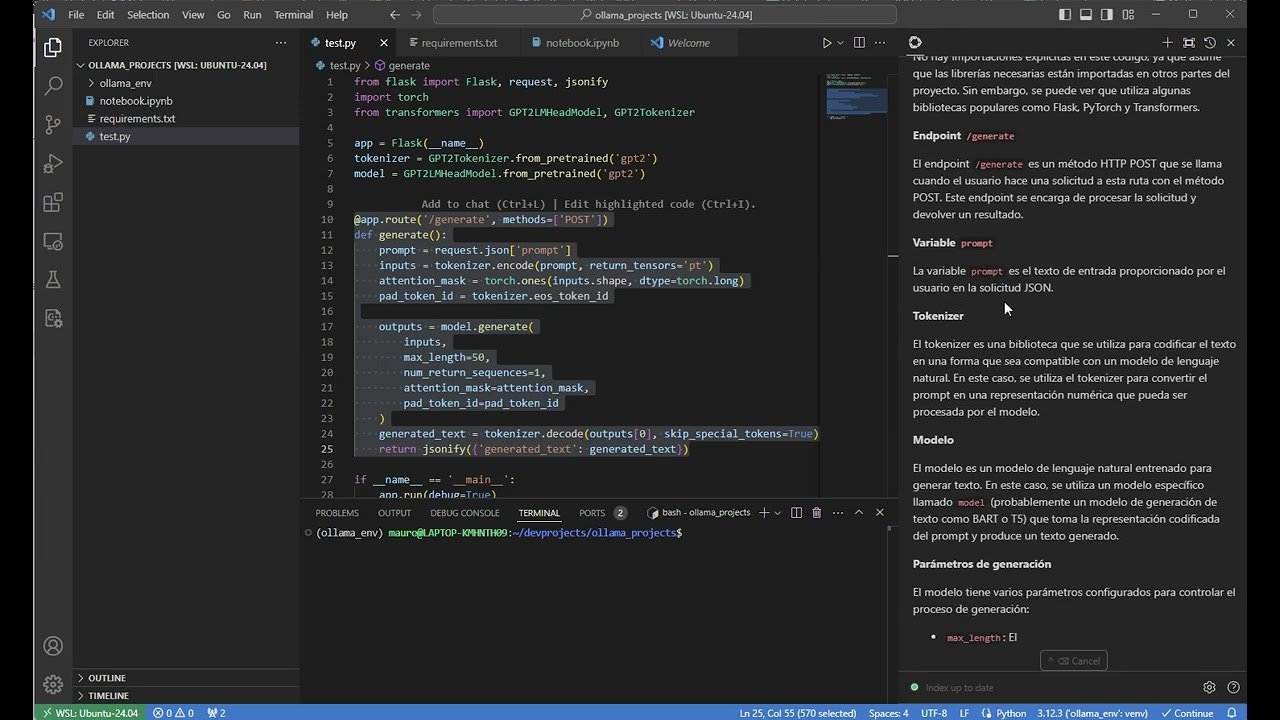Close the Continue side panel
Viewport: 1280px width, 720px height.
point(1231,43)
